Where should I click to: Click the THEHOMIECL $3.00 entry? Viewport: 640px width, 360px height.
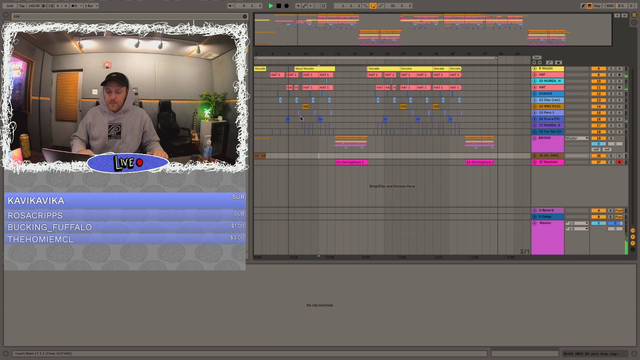click(x=125, y=239)
